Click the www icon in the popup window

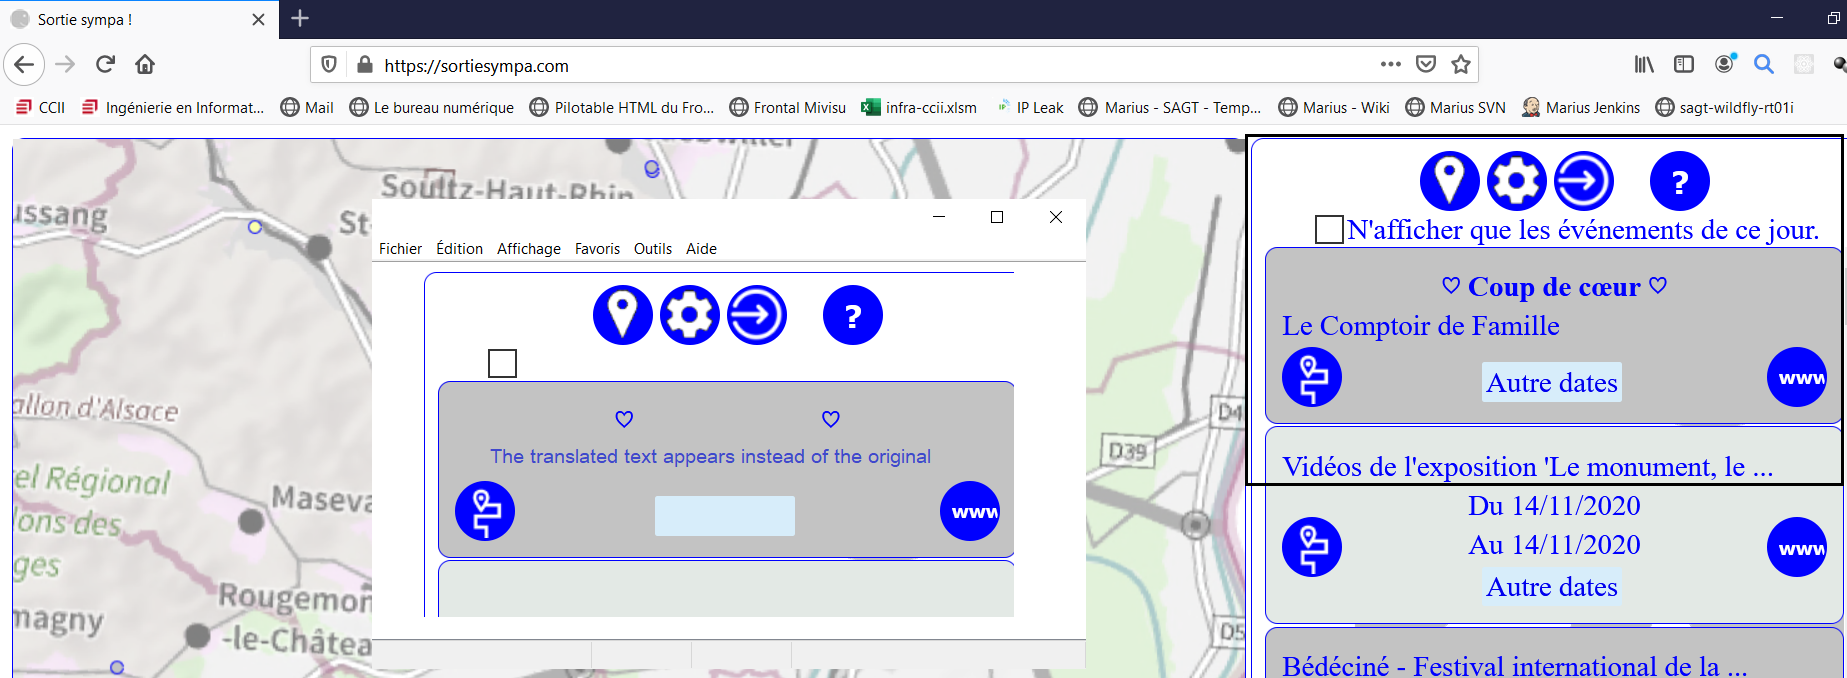(969, 511)
